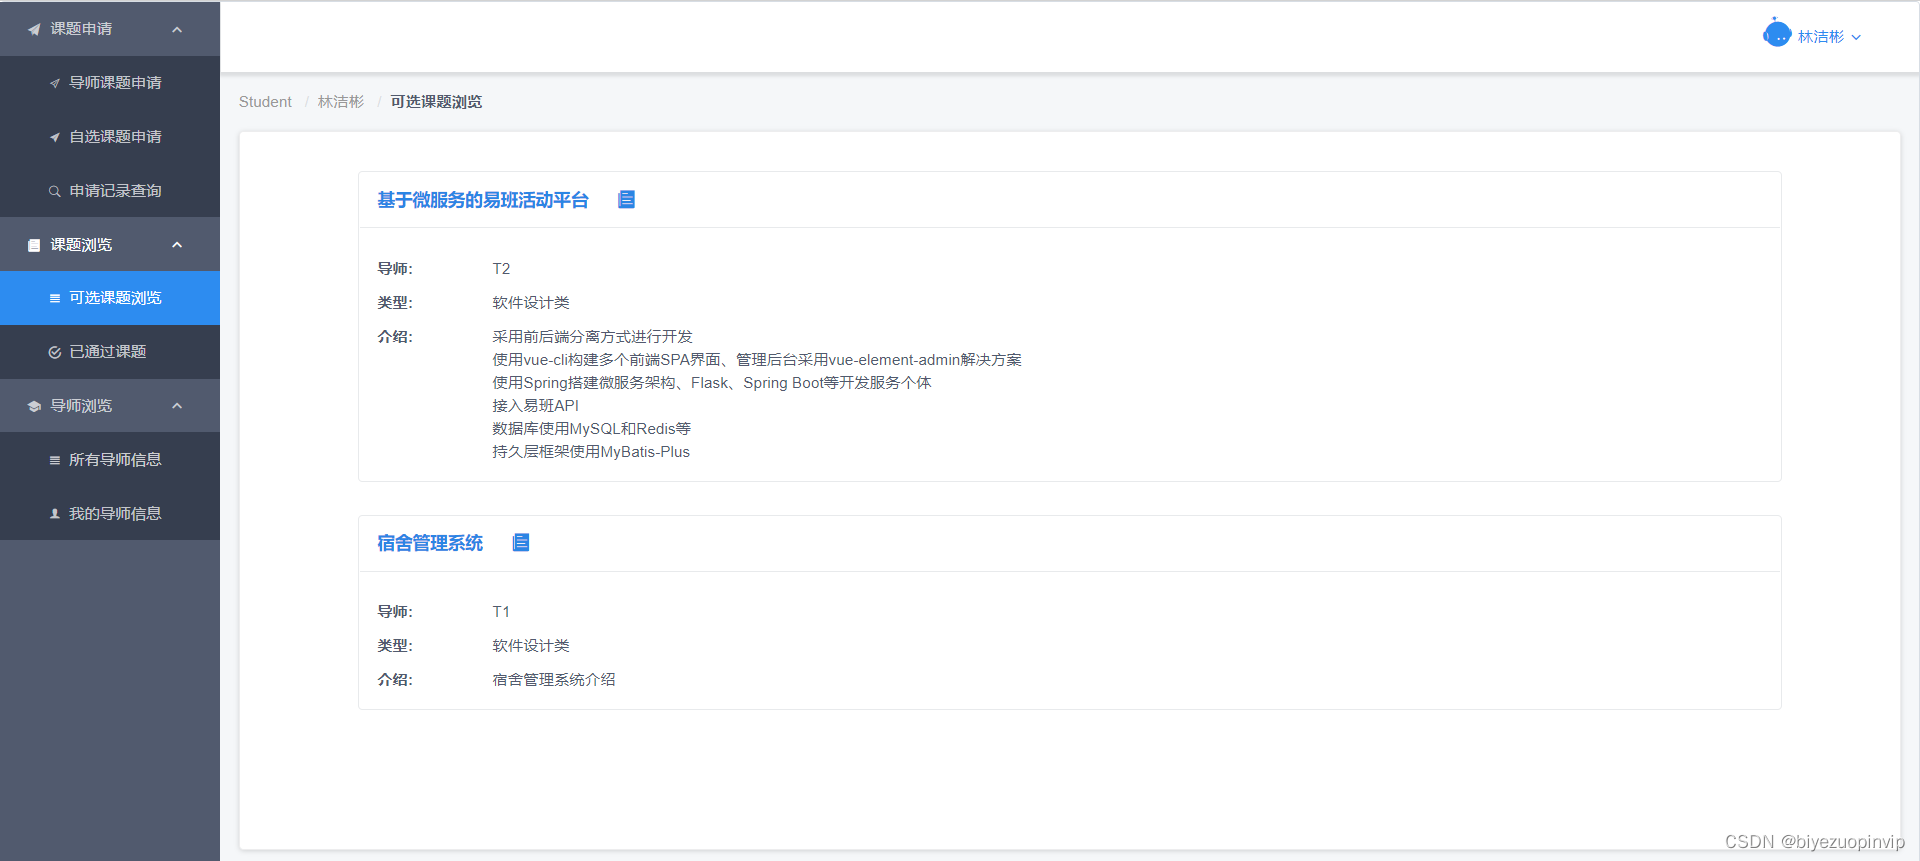The height and width of the screenshot is (861, 1920).
Task: Collapse the 导师浏览 menu chevron
Action: [177, 406]
